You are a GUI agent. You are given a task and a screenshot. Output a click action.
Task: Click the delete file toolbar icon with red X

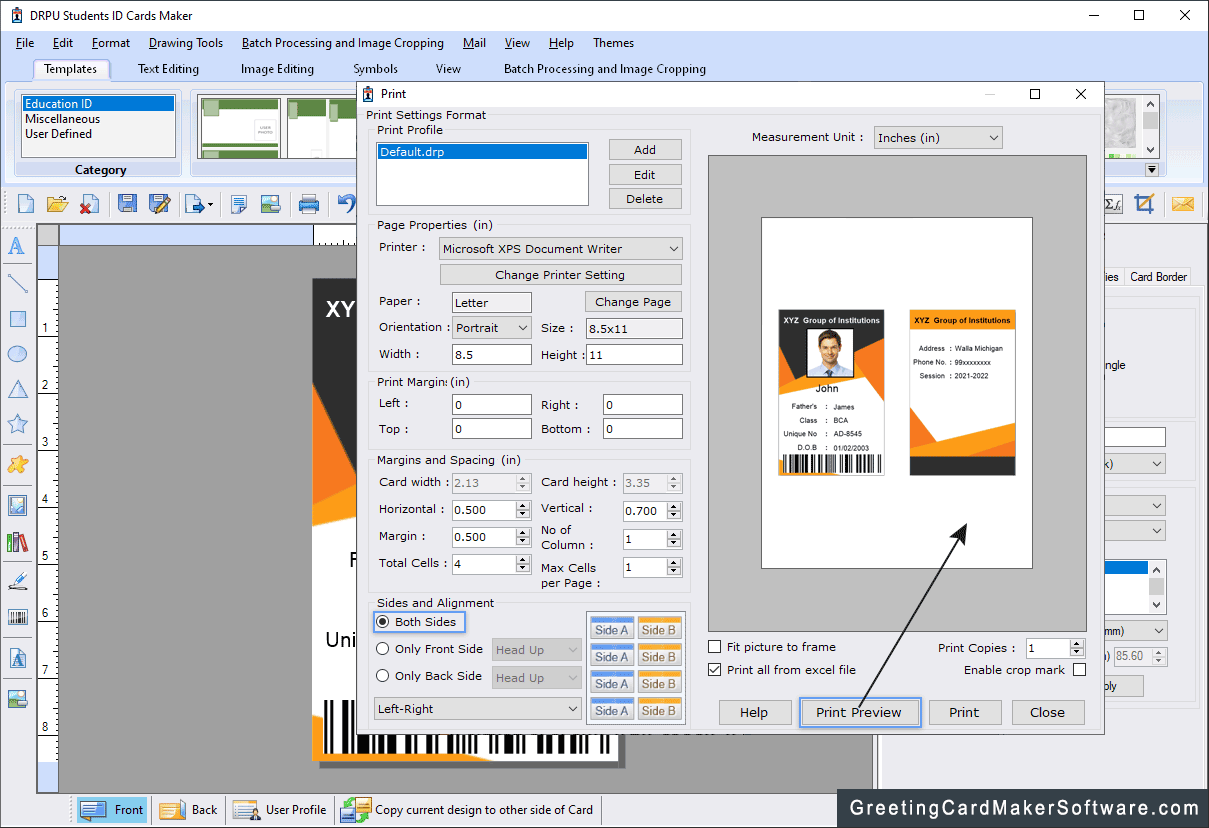[89, 204]
